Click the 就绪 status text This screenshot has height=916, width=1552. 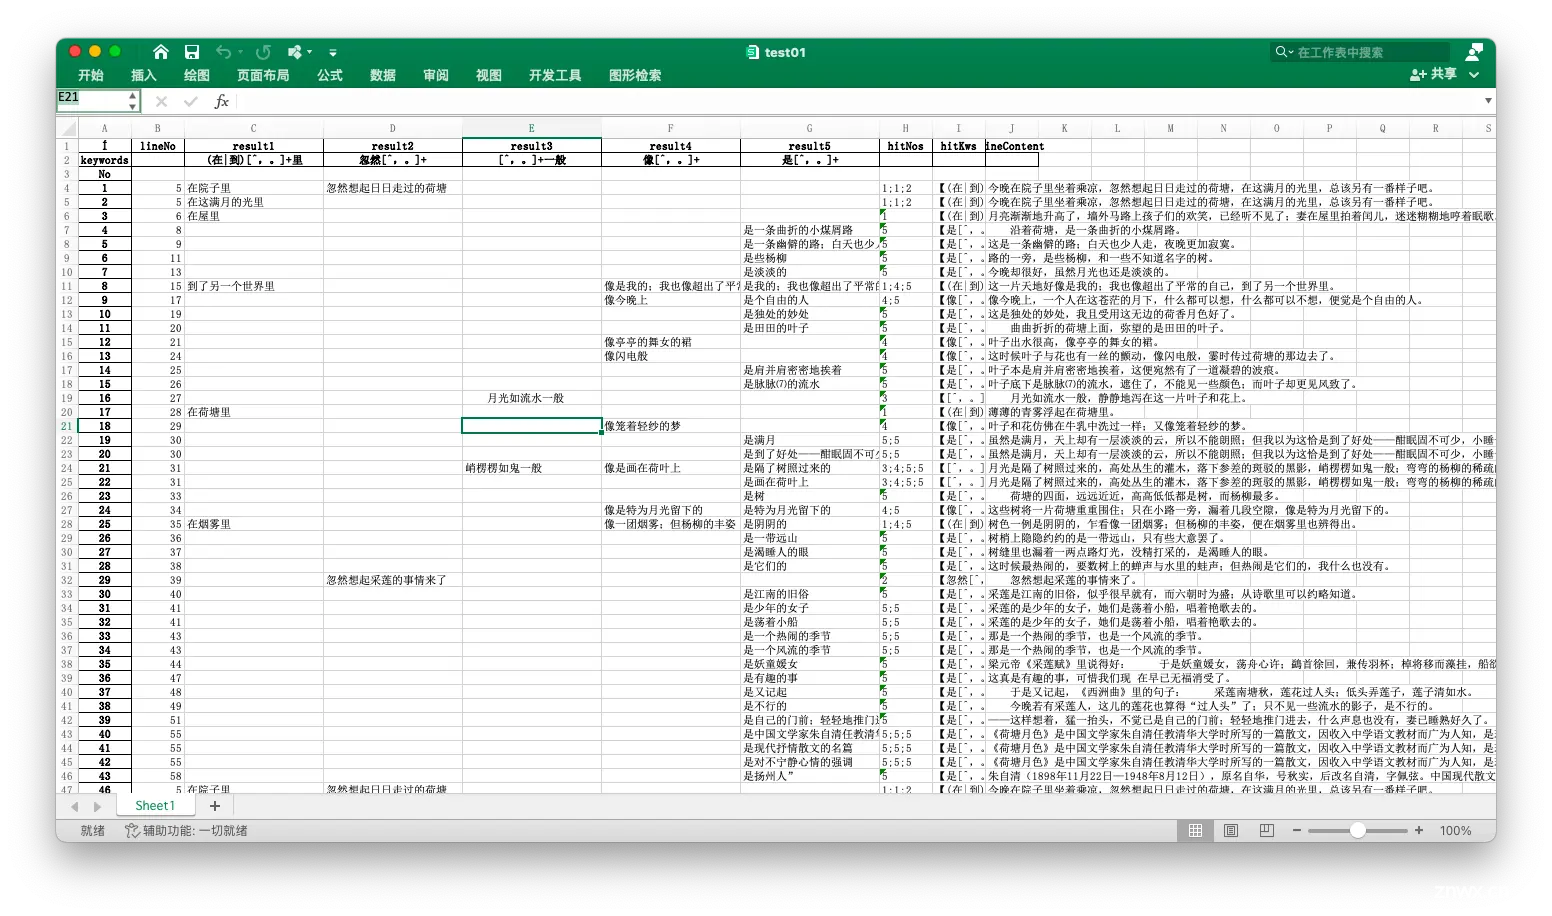(93, 831)
